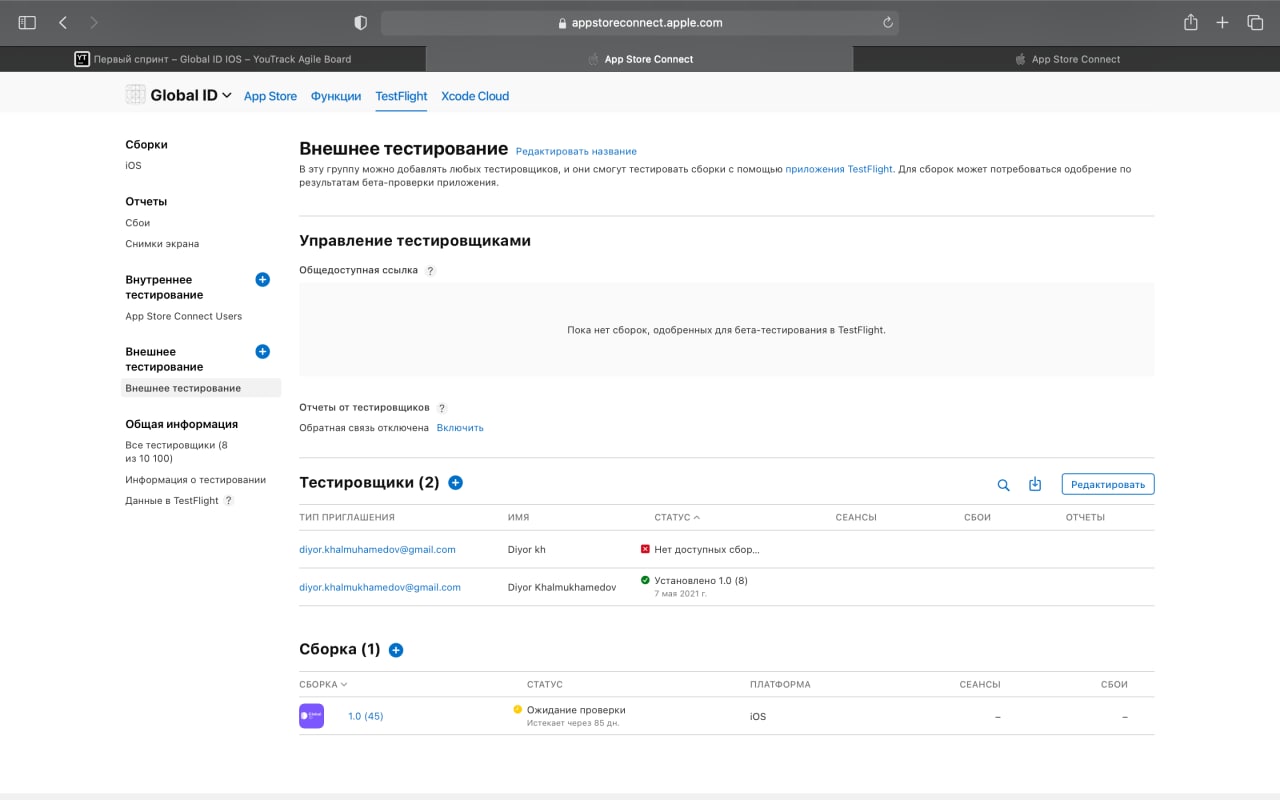This screenshot has height=800, width=1280.
Task: Click Включить feedback link
Action: point(460,428)
